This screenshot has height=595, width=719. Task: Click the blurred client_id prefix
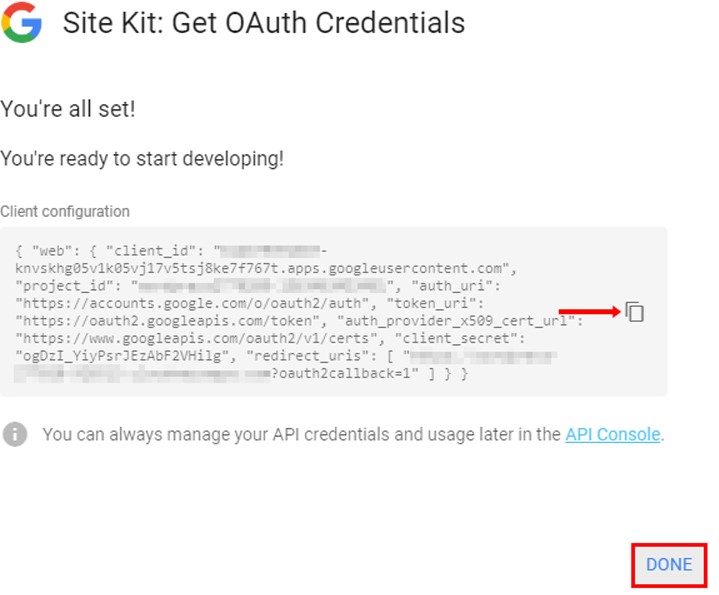pyautogui.click(x=271, y=251)
